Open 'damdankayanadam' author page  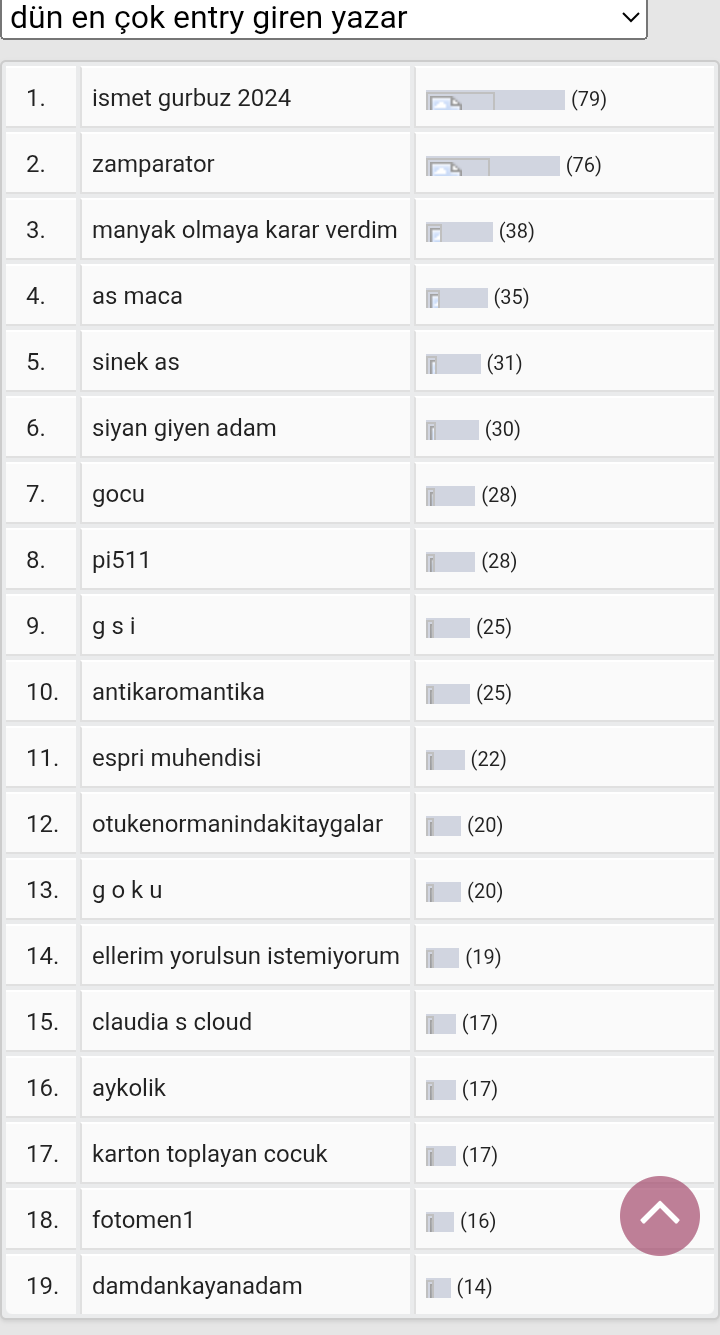(197, 1286)
